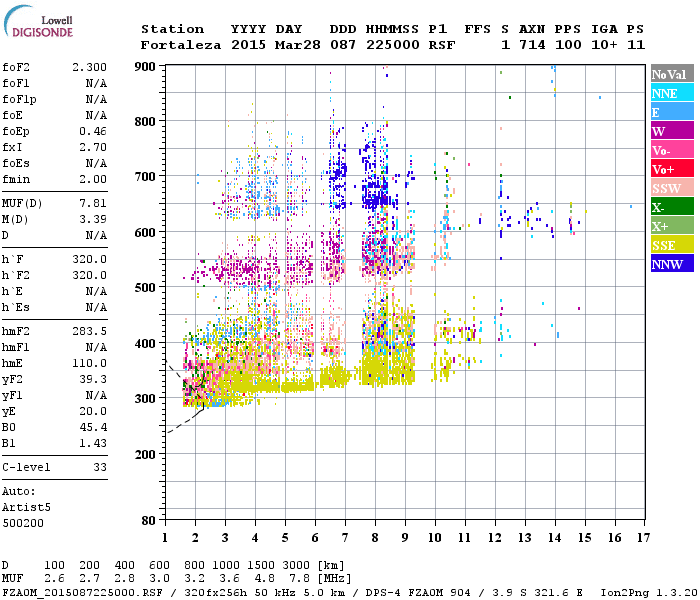700x600 pixels.
Task: Click the foEp value 0.46
Action: pyautogui.click(x=93, y=131)
